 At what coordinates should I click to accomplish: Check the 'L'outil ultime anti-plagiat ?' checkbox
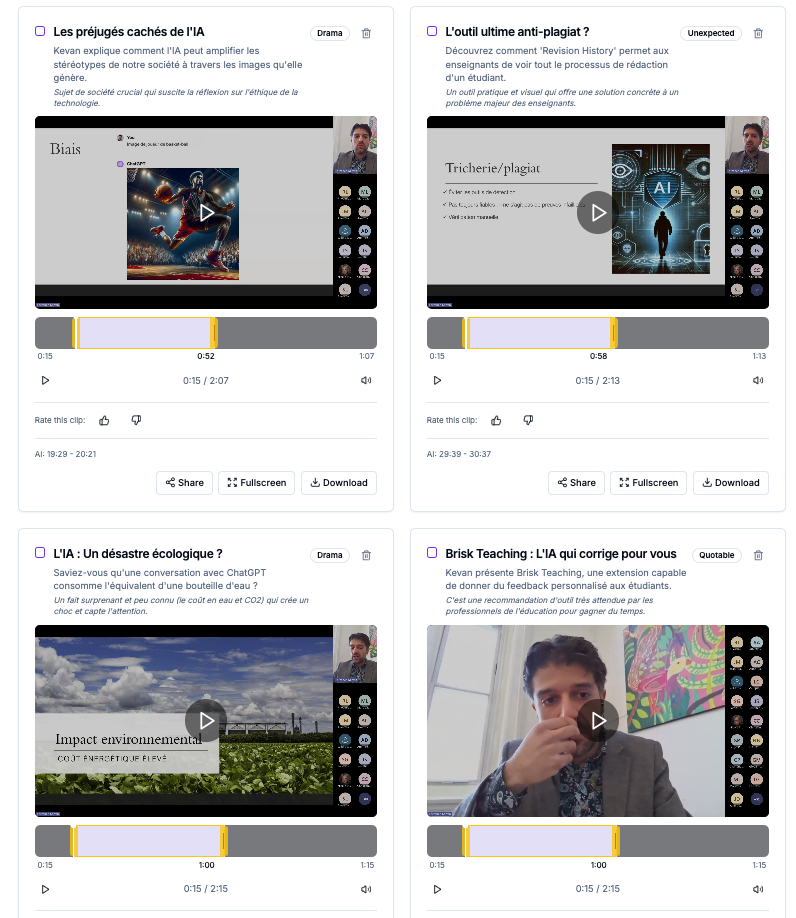432,31
